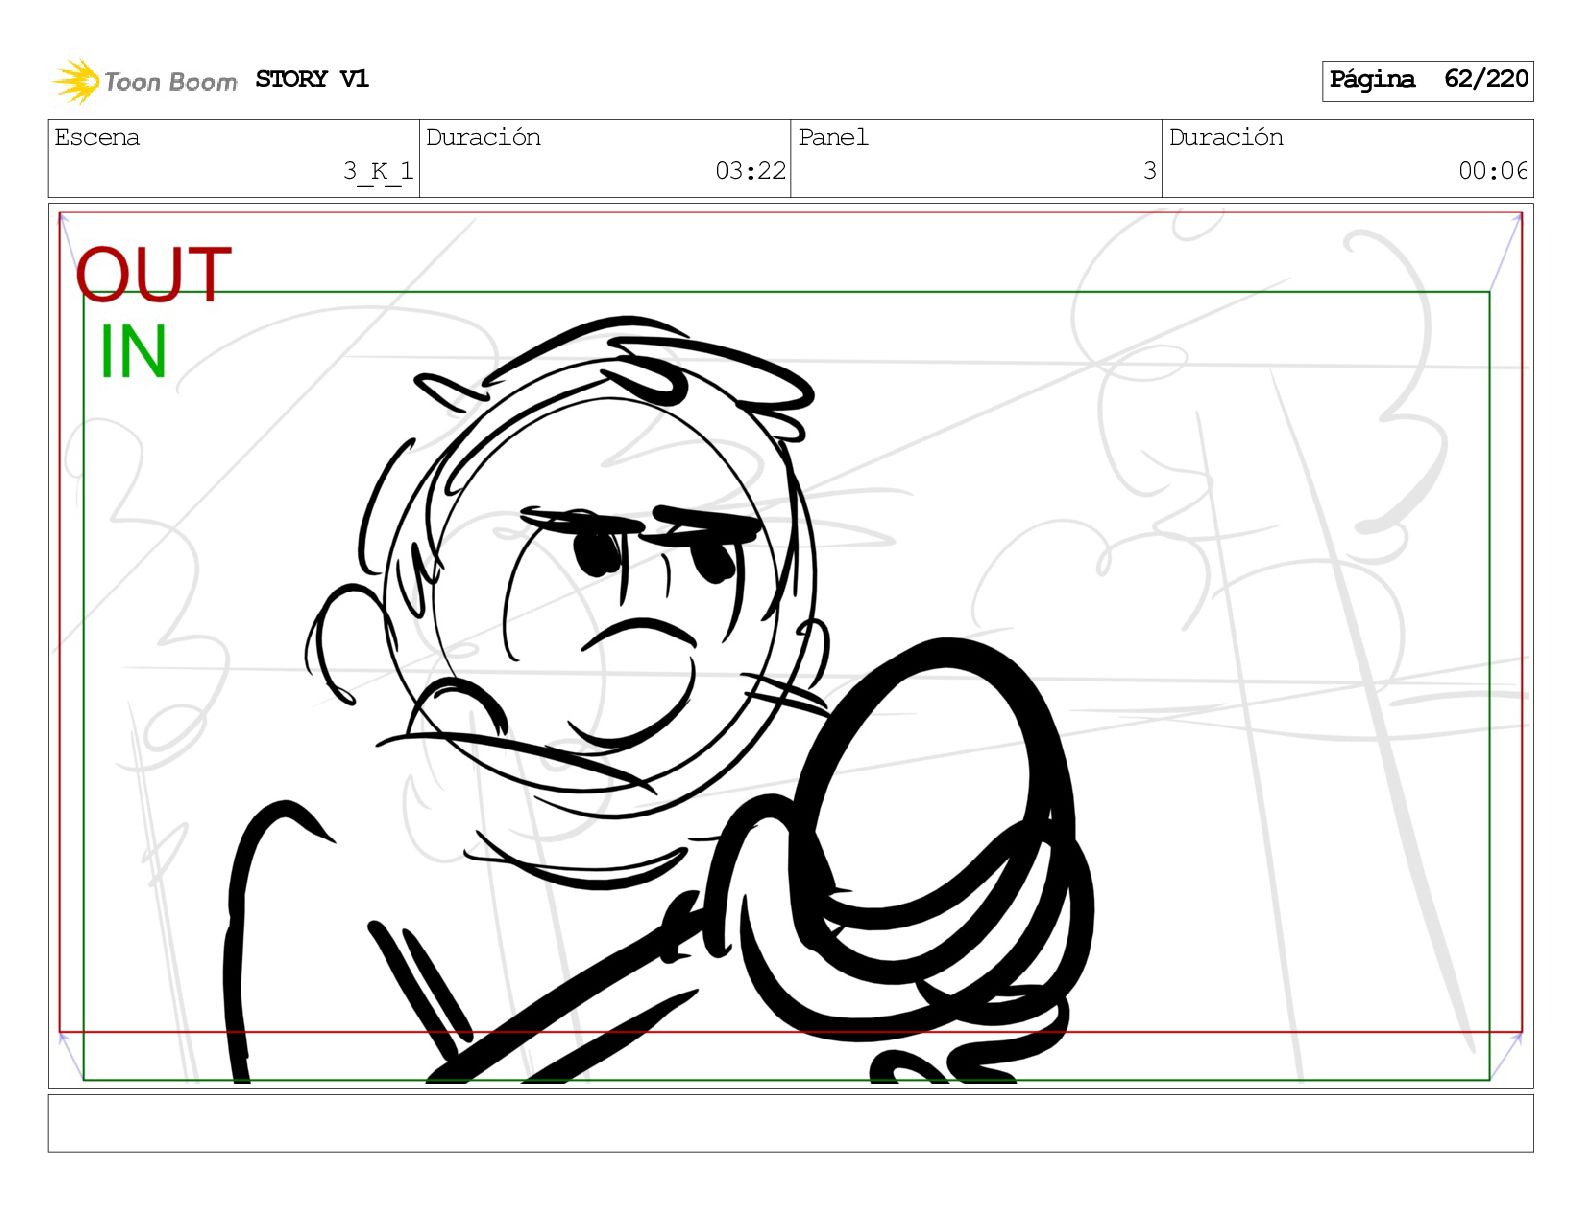
Task: Click the empty notes box below panel
Action: [790, 1123]
